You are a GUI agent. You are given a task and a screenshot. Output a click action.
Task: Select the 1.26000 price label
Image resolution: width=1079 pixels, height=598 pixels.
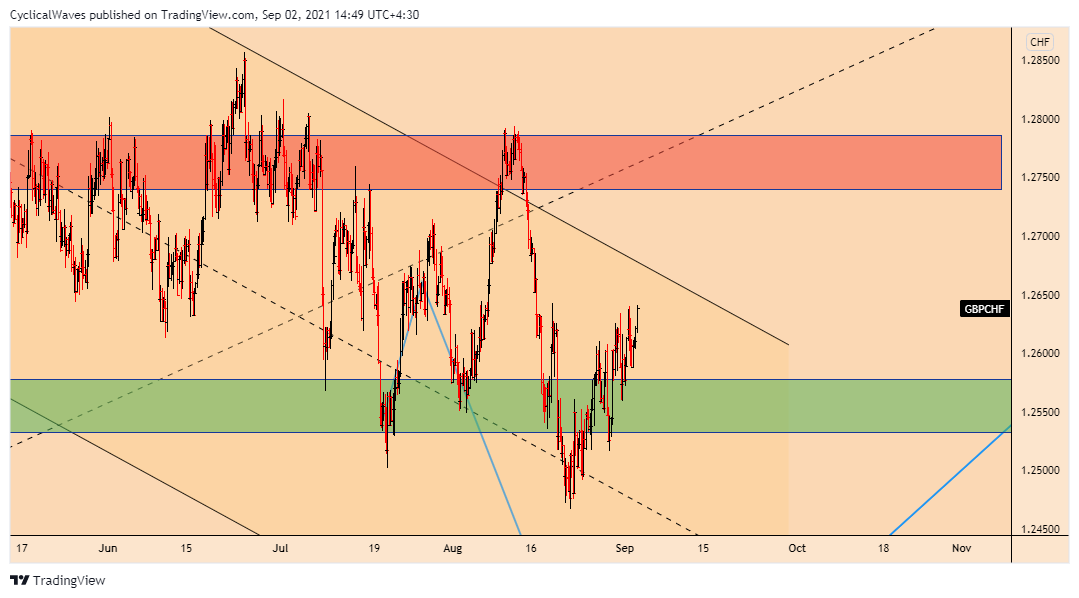[x=1040, y=353]
